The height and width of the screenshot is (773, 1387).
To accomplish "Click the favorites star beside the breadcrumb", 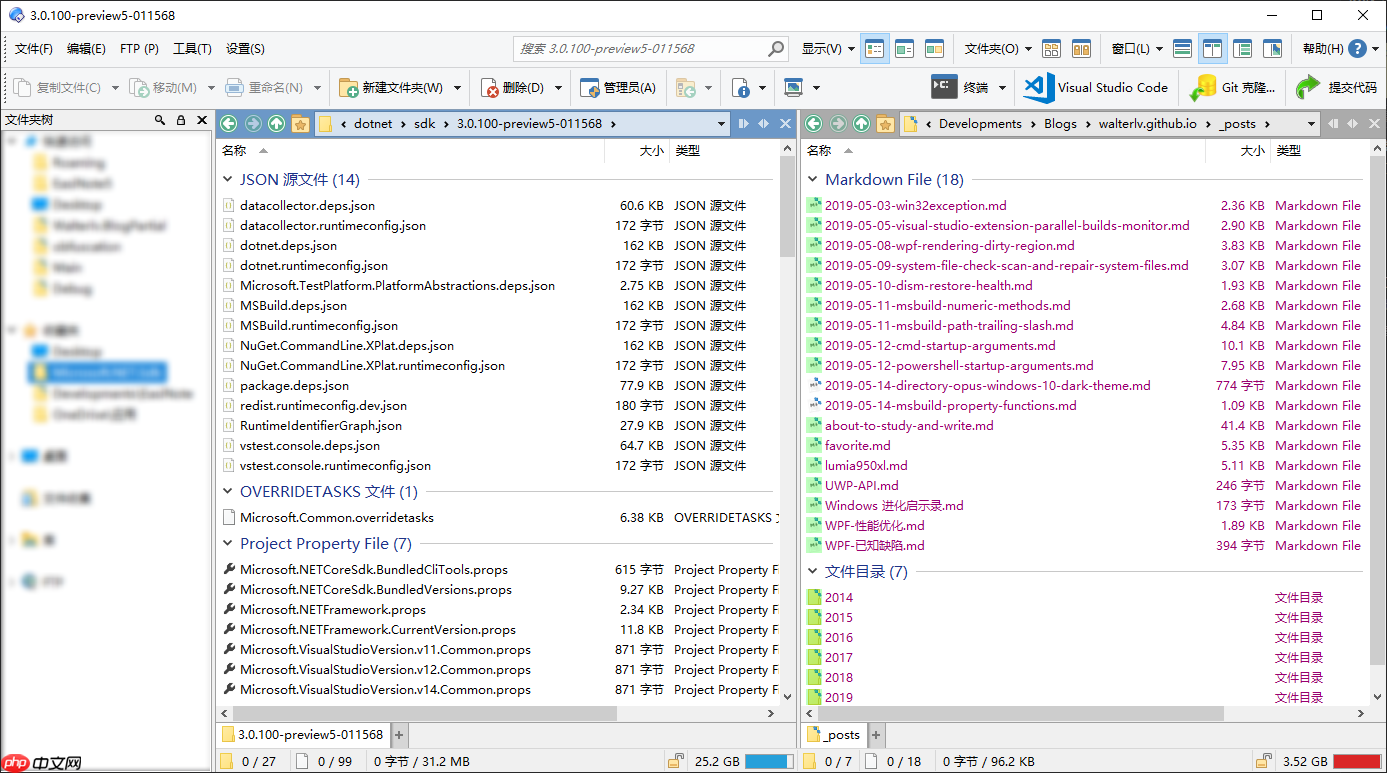I will (299, 123).
